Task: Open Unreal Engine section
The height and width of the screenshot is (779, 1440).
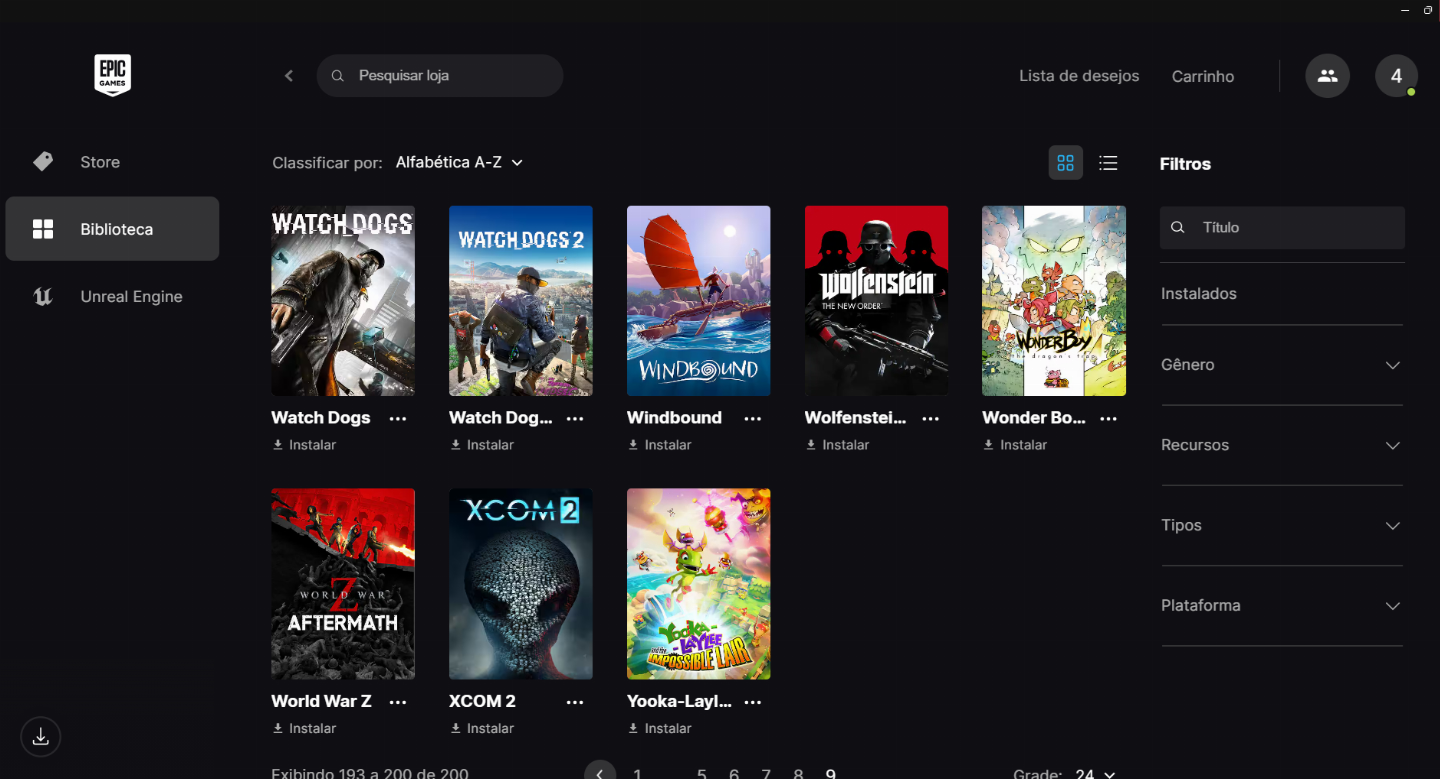Action: [112, 296]
